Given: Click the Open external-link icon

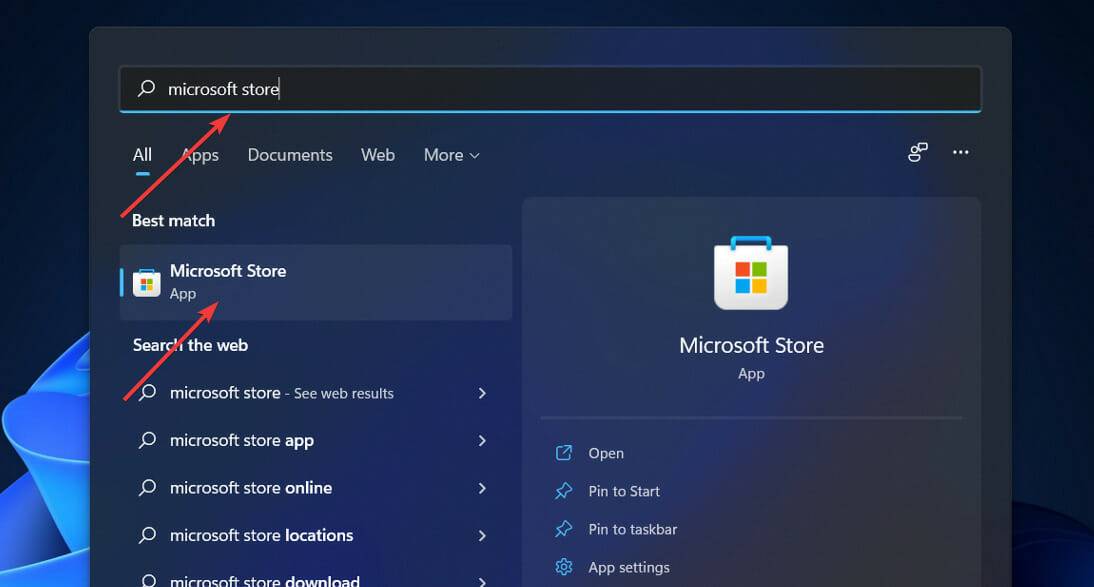Looking at the screenshot, I should coord(564,453).
